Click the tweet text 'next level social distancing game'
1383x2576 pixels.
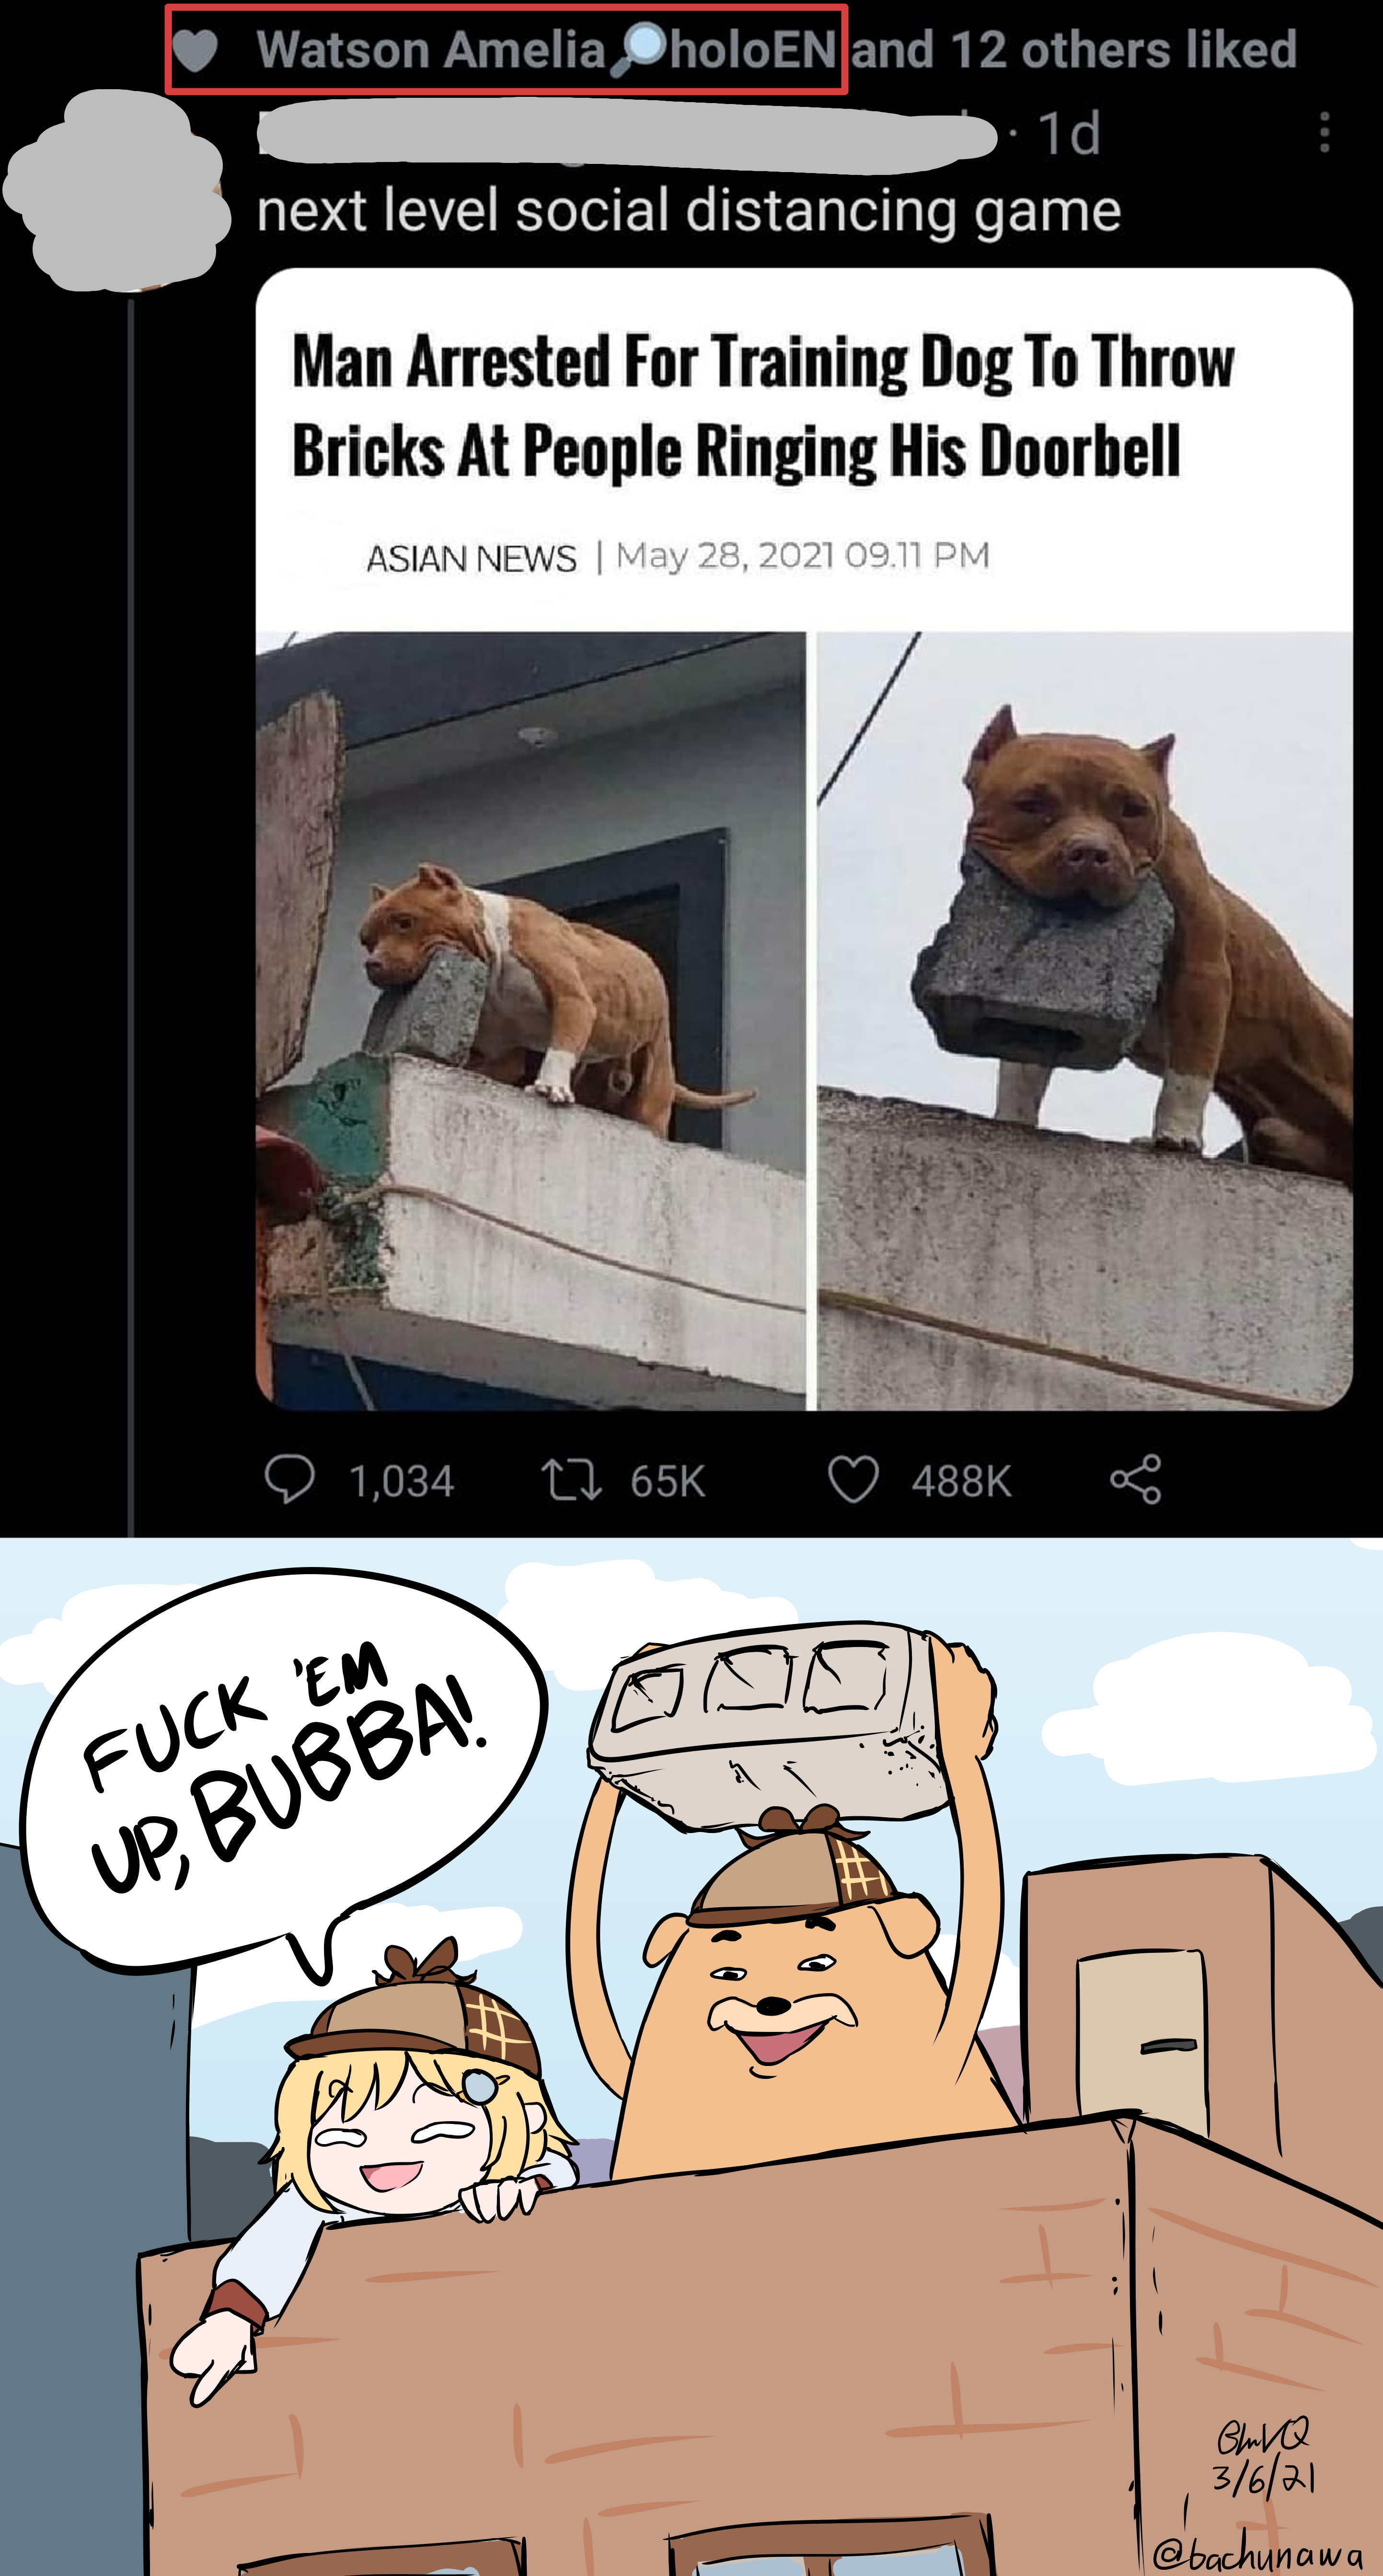(x=689, y=211)
